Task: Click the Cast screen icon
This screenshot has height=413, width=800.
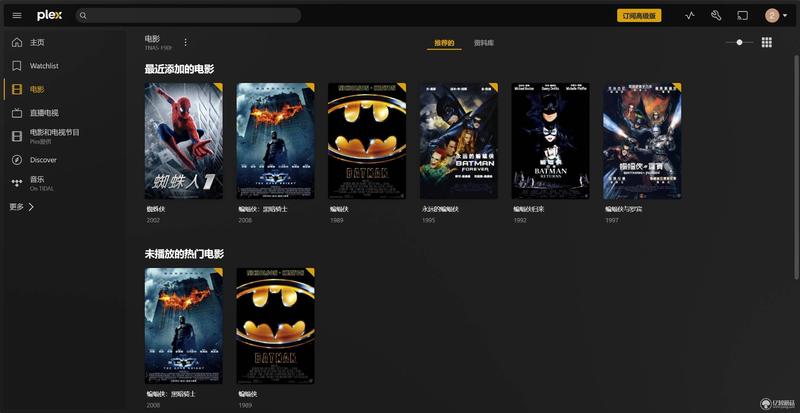Action: coord(742,15)
